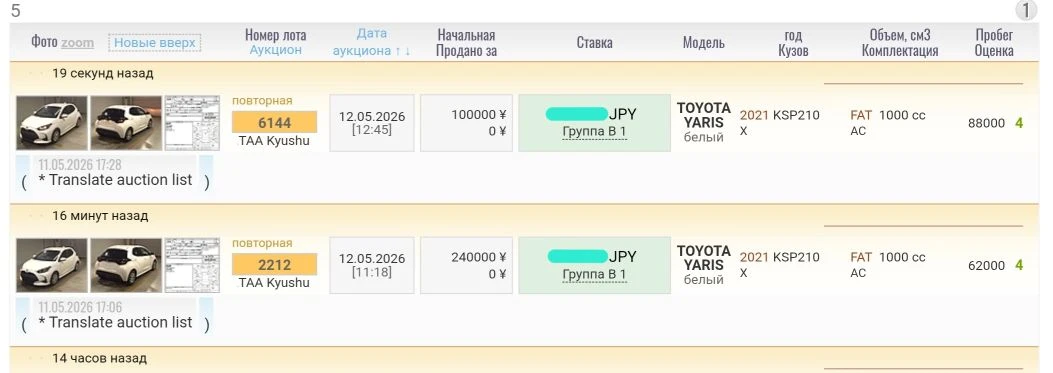Click mileage value 62000
The width and height of the screenshot is (1053, 373).
987,265
